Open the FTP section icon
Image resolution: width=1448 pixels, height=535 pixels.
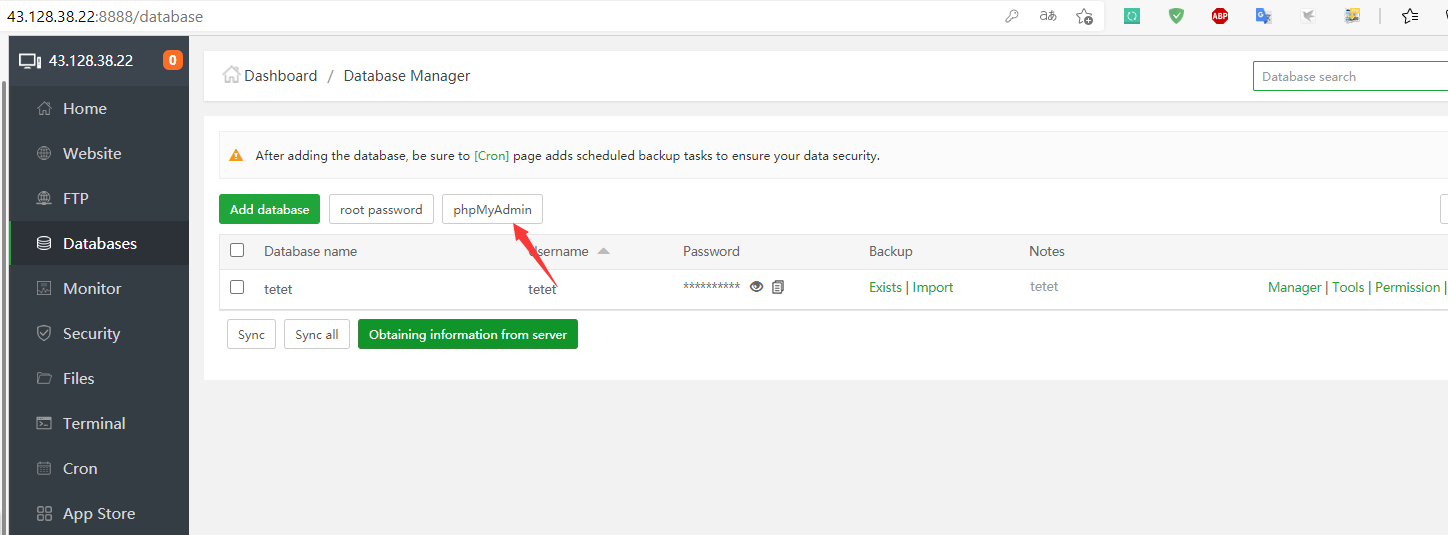(x=44, y=199)
